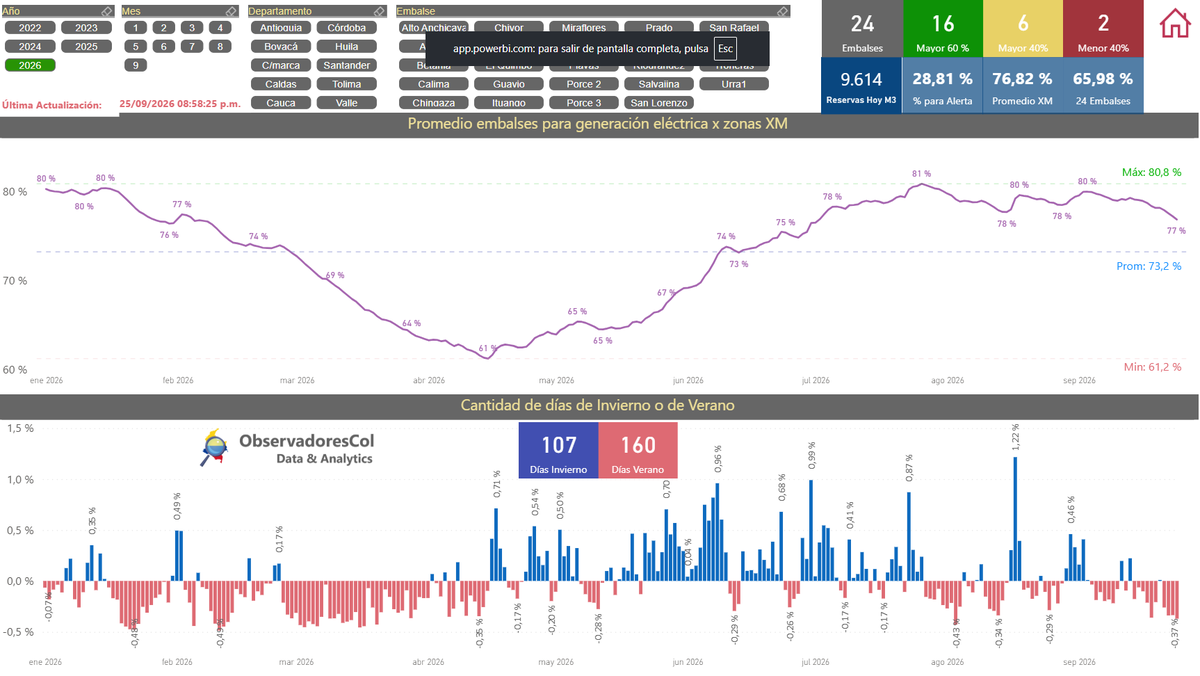1200x676 pixels.
Task: Select year 2024 in Año slicer
Action: pos(30,46)
